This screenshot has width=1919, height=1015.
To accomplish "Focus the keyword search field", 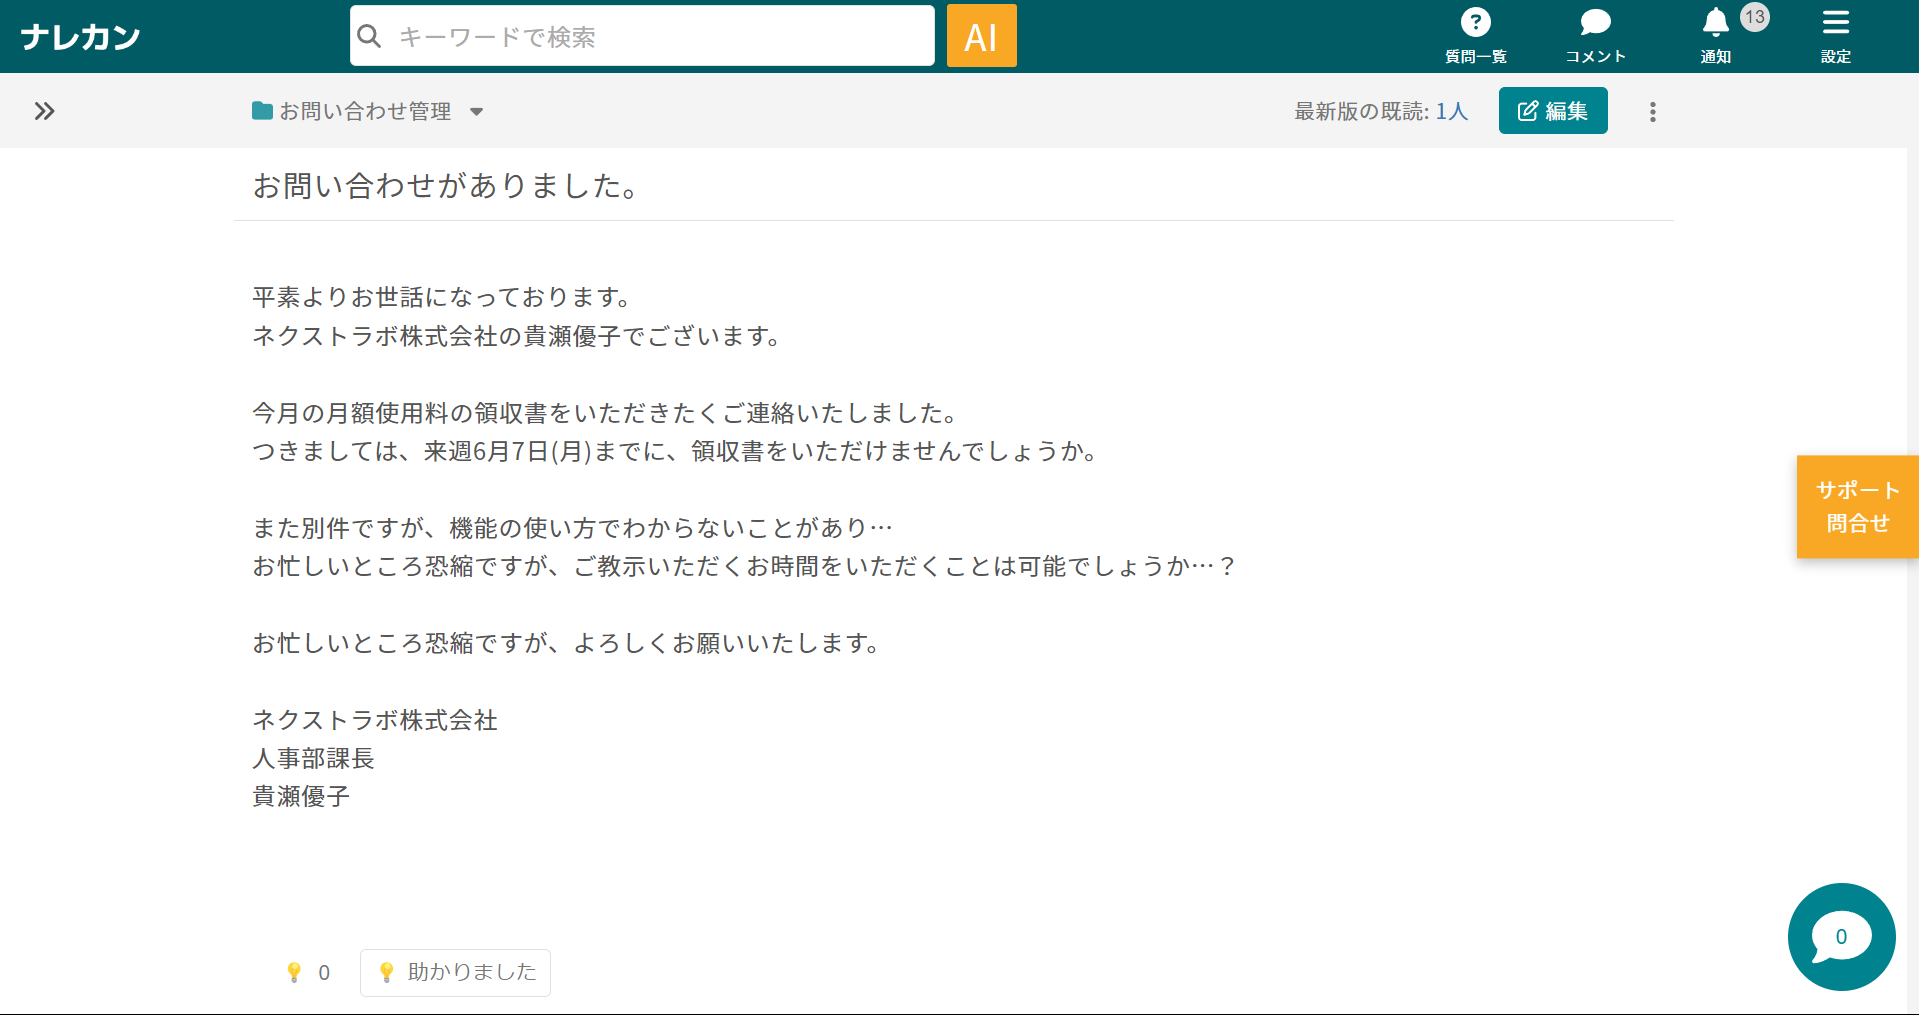I will pos(642,36).
